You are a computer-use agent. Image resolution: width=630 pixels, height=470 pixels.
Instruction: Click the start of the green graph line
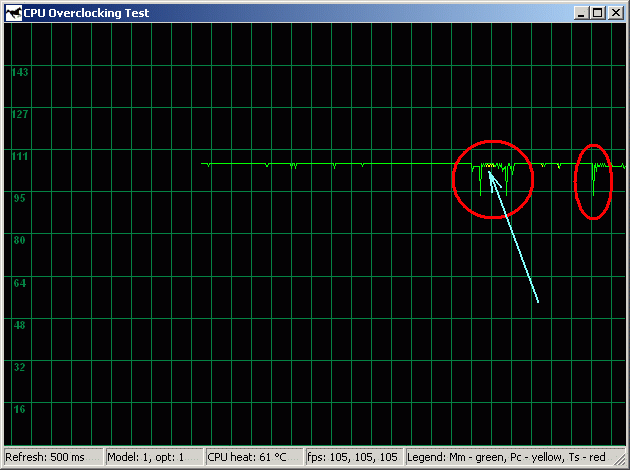(202, 163)
